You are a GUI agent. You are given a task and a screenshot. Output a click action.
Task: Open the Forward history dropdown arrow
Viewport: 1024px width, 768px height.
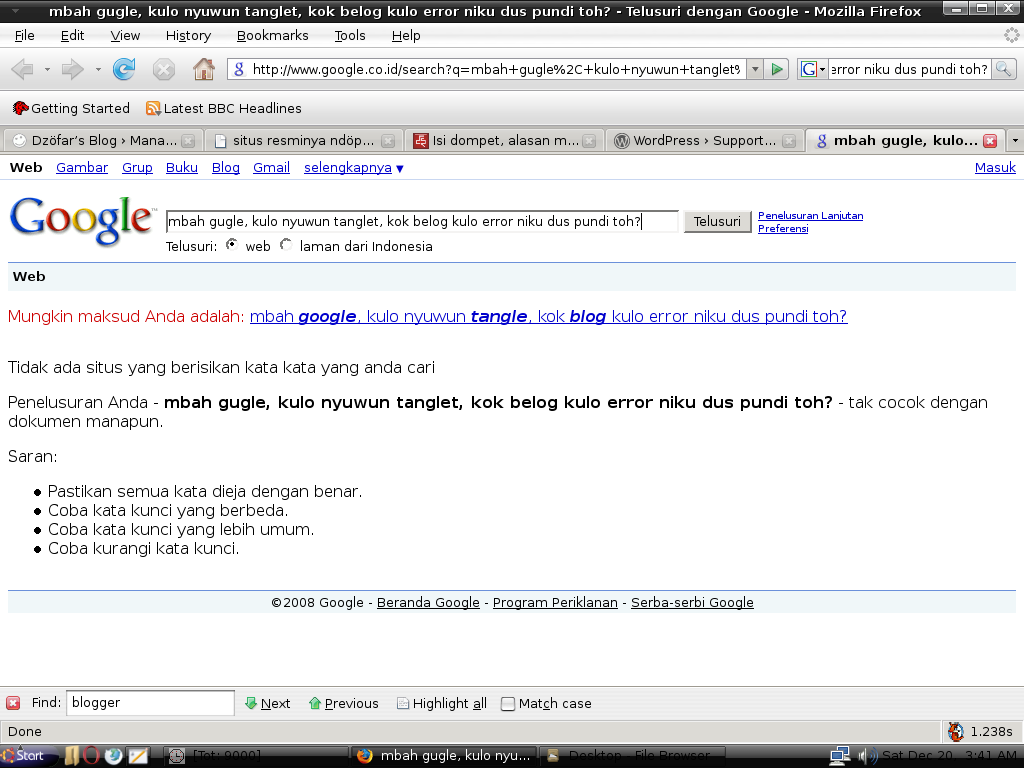98,69
